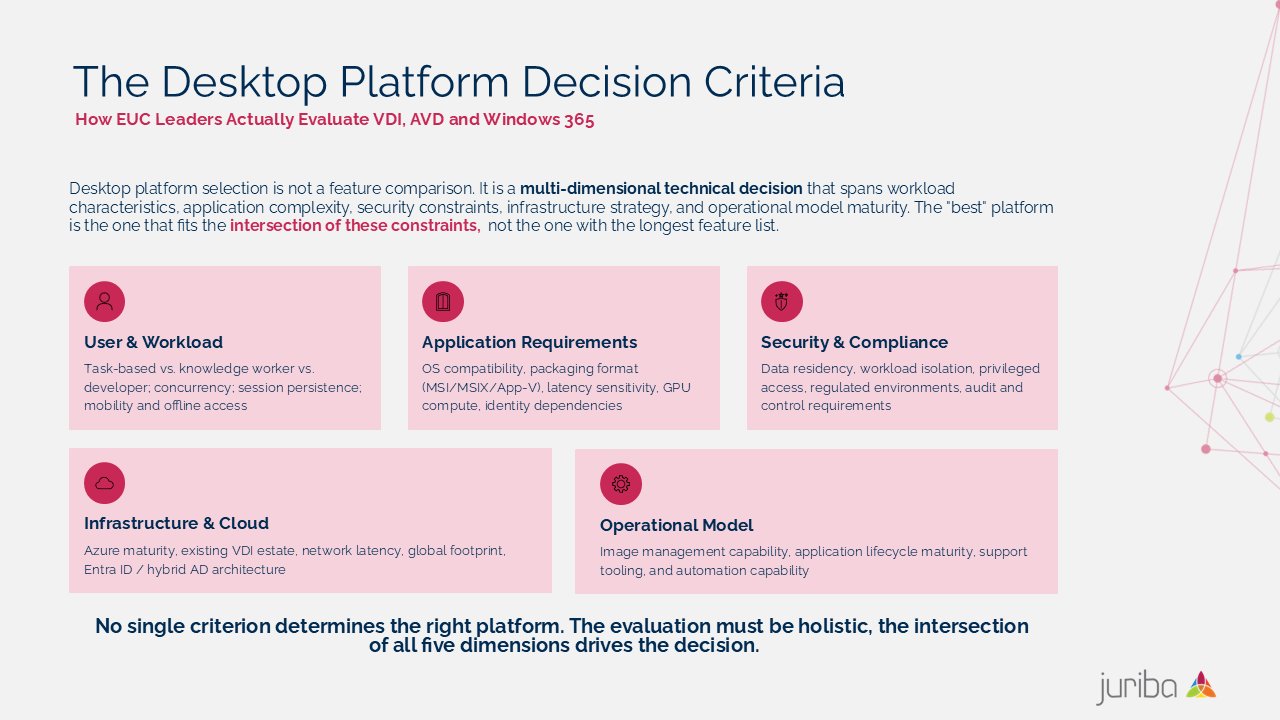Select the Image management capability description text
Screen dimensions: 1280x720
(813, 561)
